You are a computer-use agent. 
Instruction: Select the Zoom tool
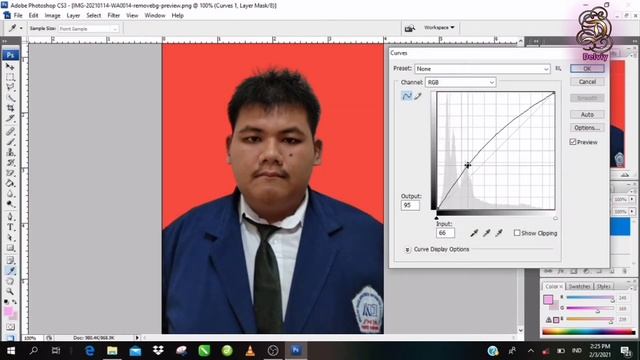[10, 291]
